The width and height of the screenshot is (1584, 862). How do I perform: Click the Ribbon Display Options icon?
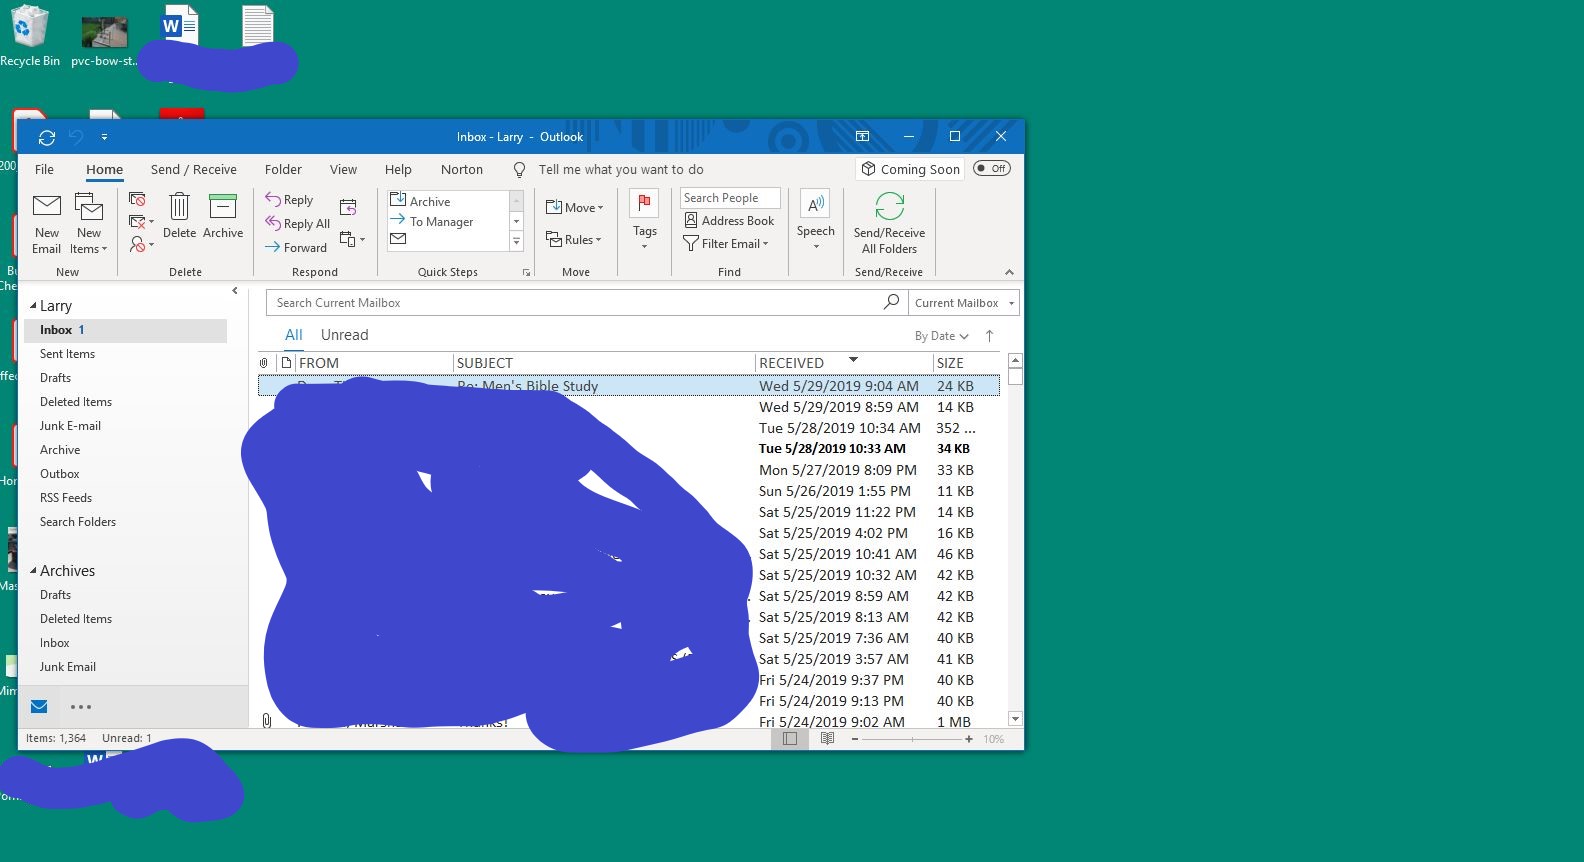[862, 136]
